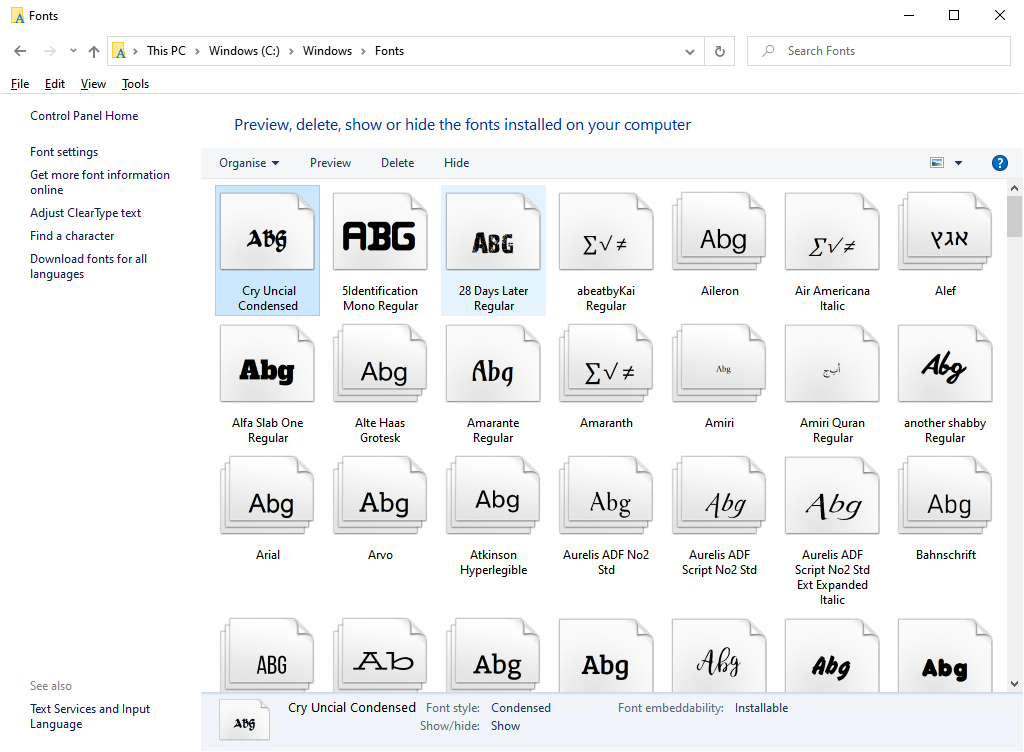Viewport: 1024px width, 752px height.
Task: Expand the address bar history dropdown
Action: tap(690, 52)
